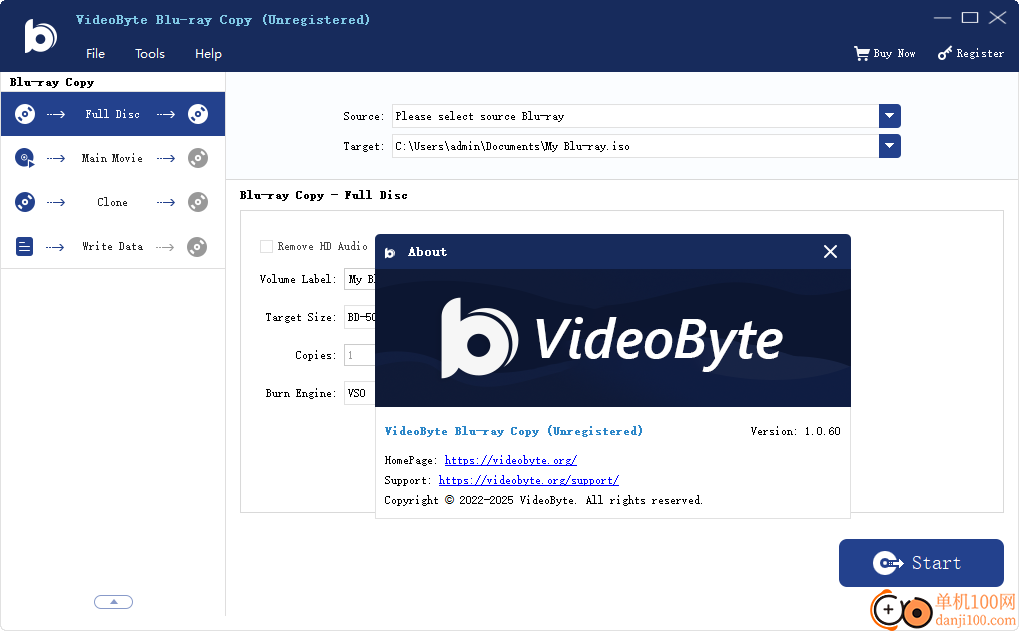The width and height of the screenshot is (1019, 631).
Task: Click the Buy Now shopping cart button
Action: point(884,53)
